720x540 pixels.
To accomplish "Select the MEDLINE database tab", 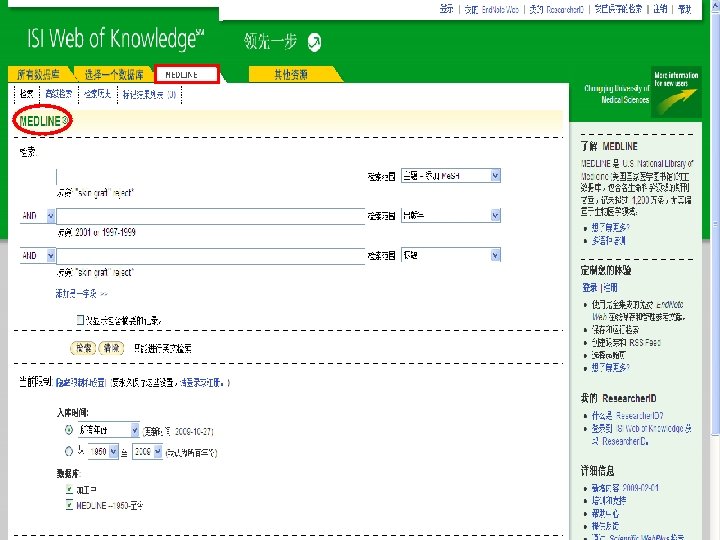I will (187, 74).
